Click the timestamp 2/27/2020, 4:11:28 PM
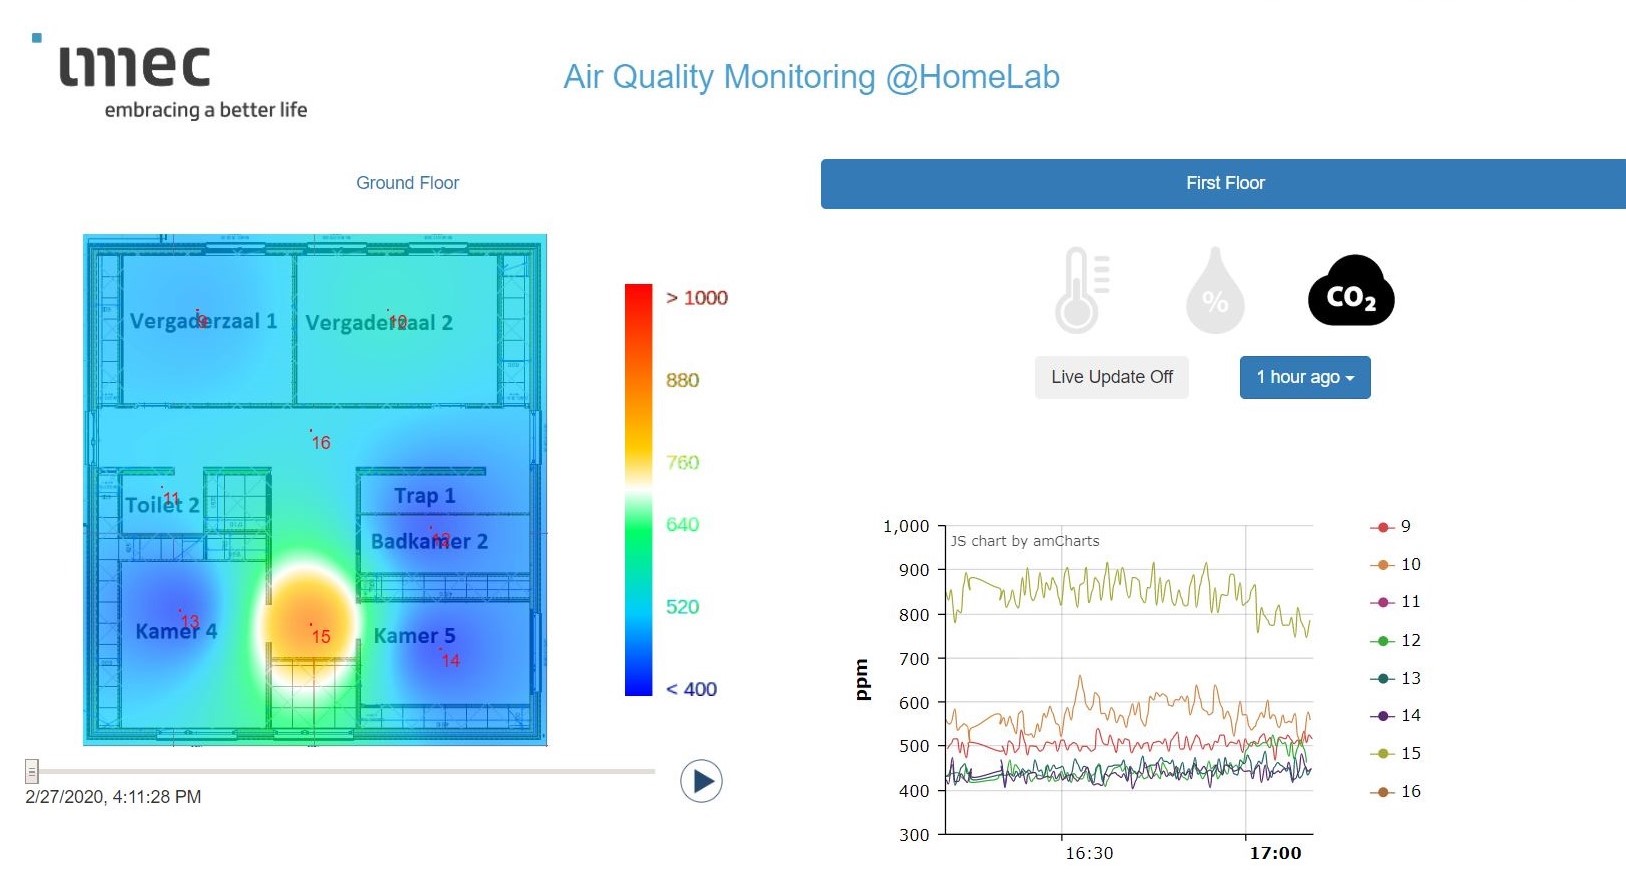This screenshot has height=880, width=1626. [x=113, y=797]
